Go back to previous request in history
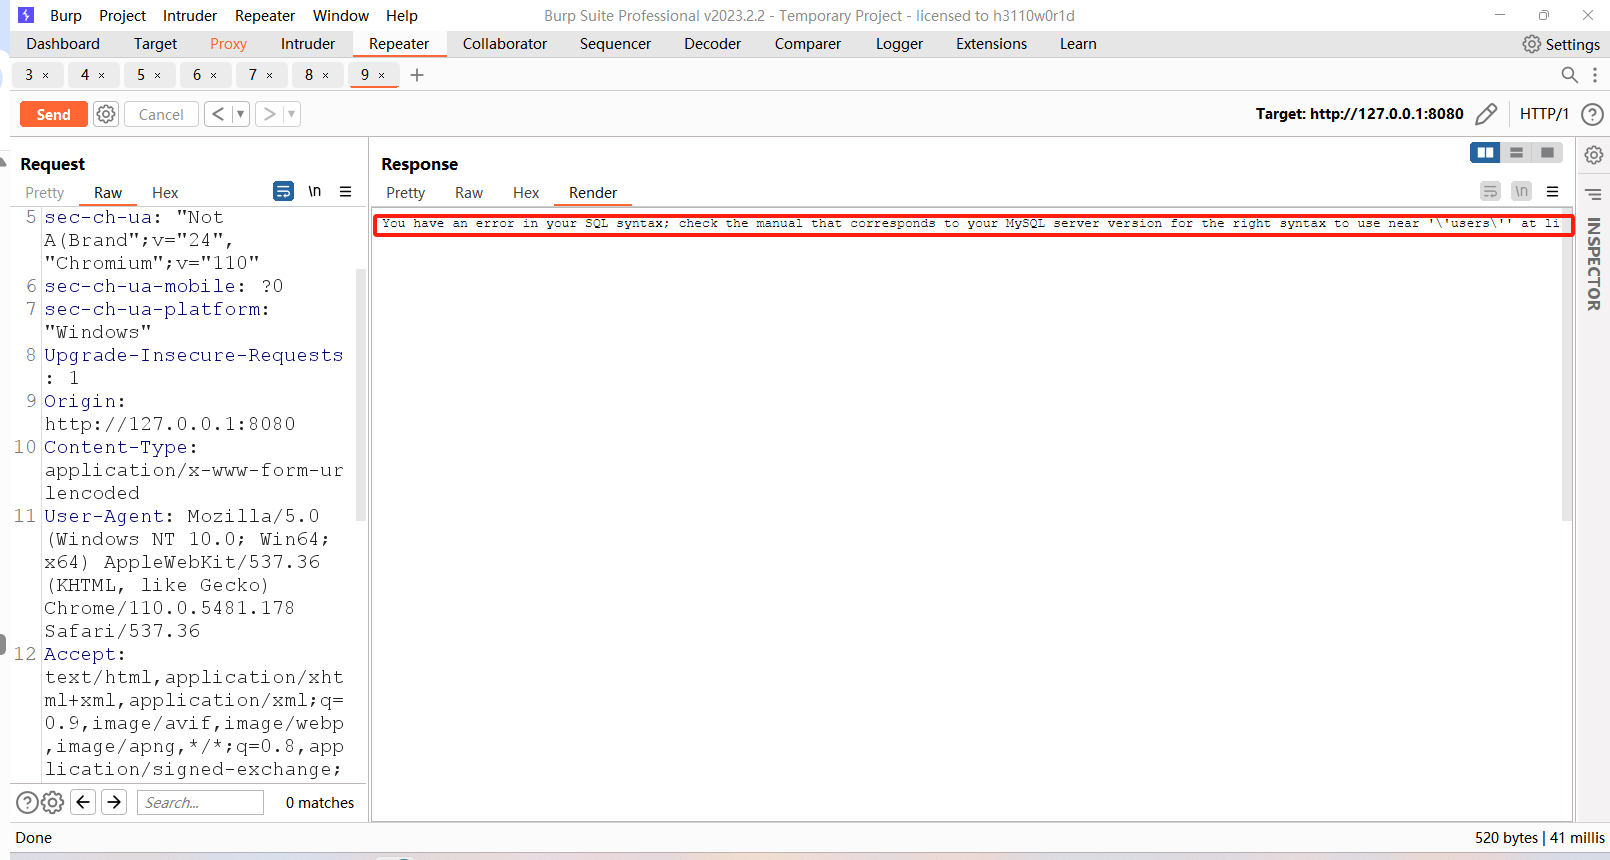1610x860 pixels. (x=218, y=114)
